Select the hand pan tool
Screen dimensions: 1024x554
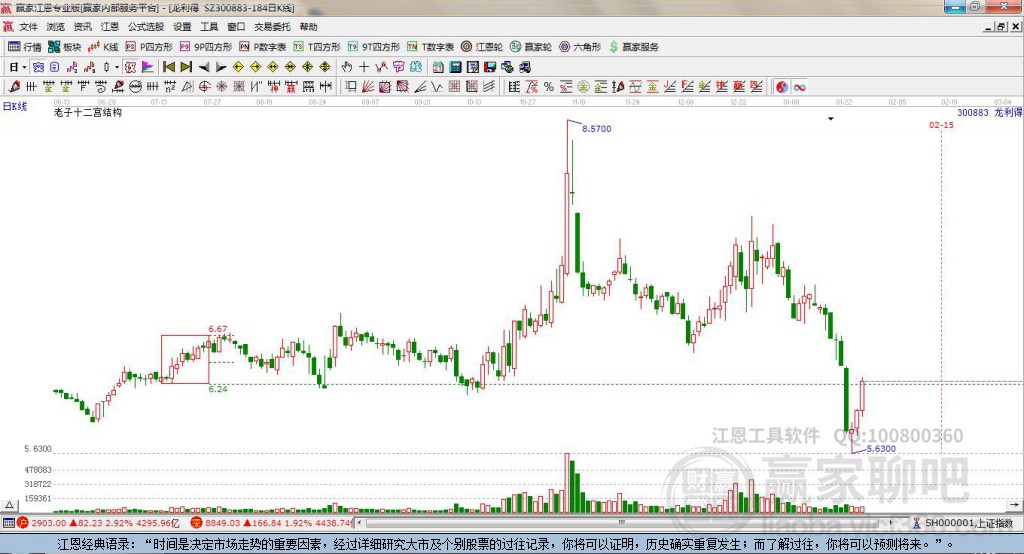347,67
